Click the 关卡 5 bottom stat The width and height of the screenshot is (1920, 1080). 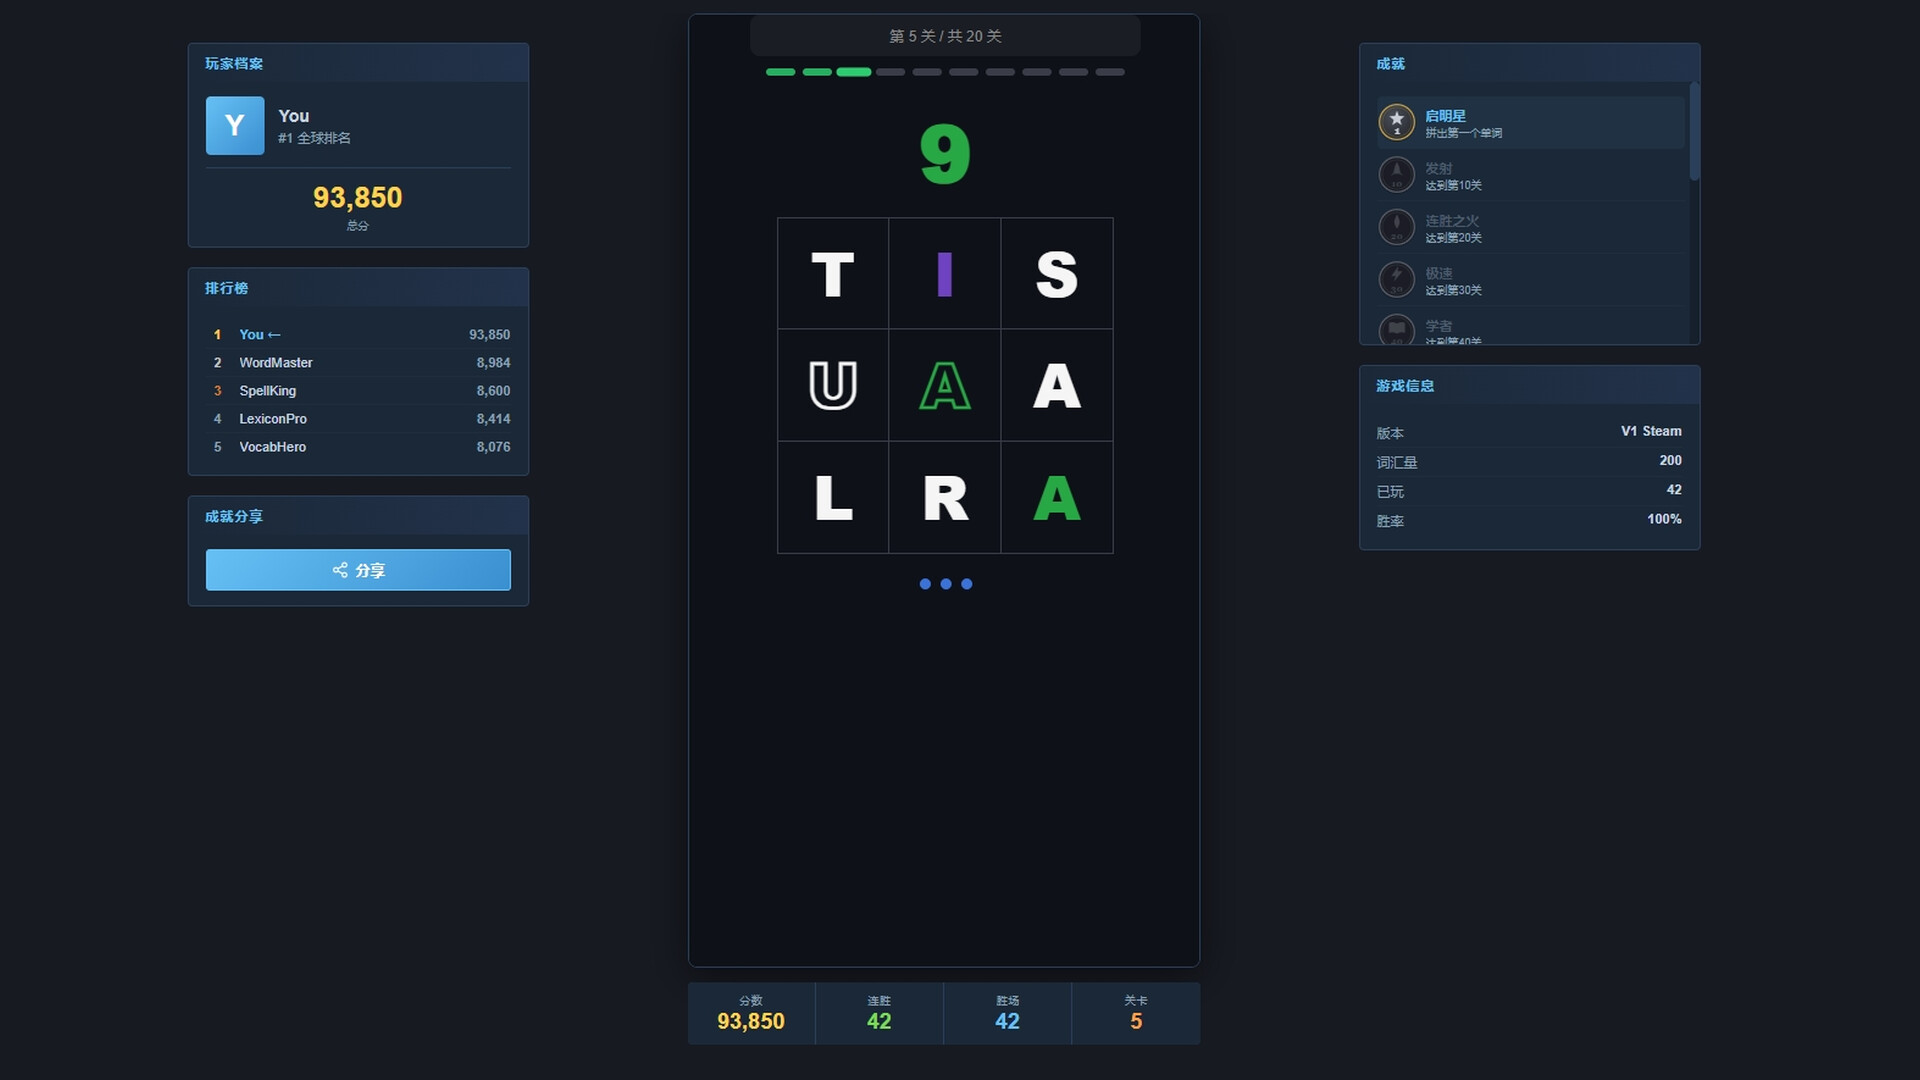tap(1136, 1013)
